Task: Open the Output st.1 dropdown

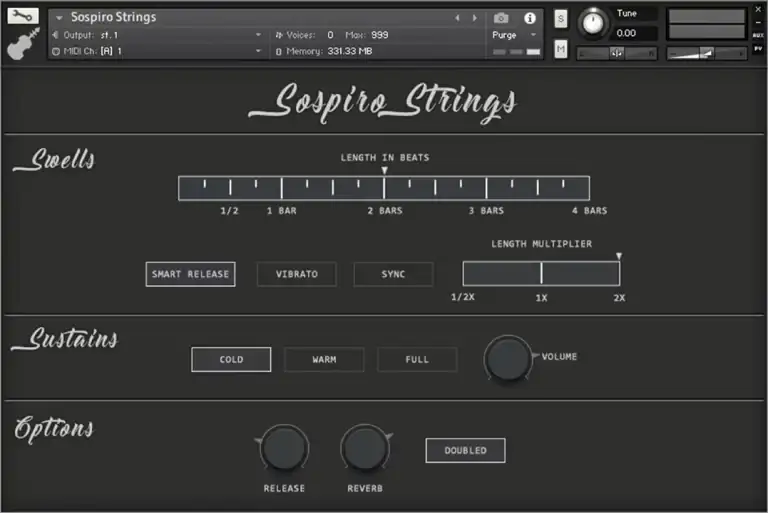Action: coord(258,35)
